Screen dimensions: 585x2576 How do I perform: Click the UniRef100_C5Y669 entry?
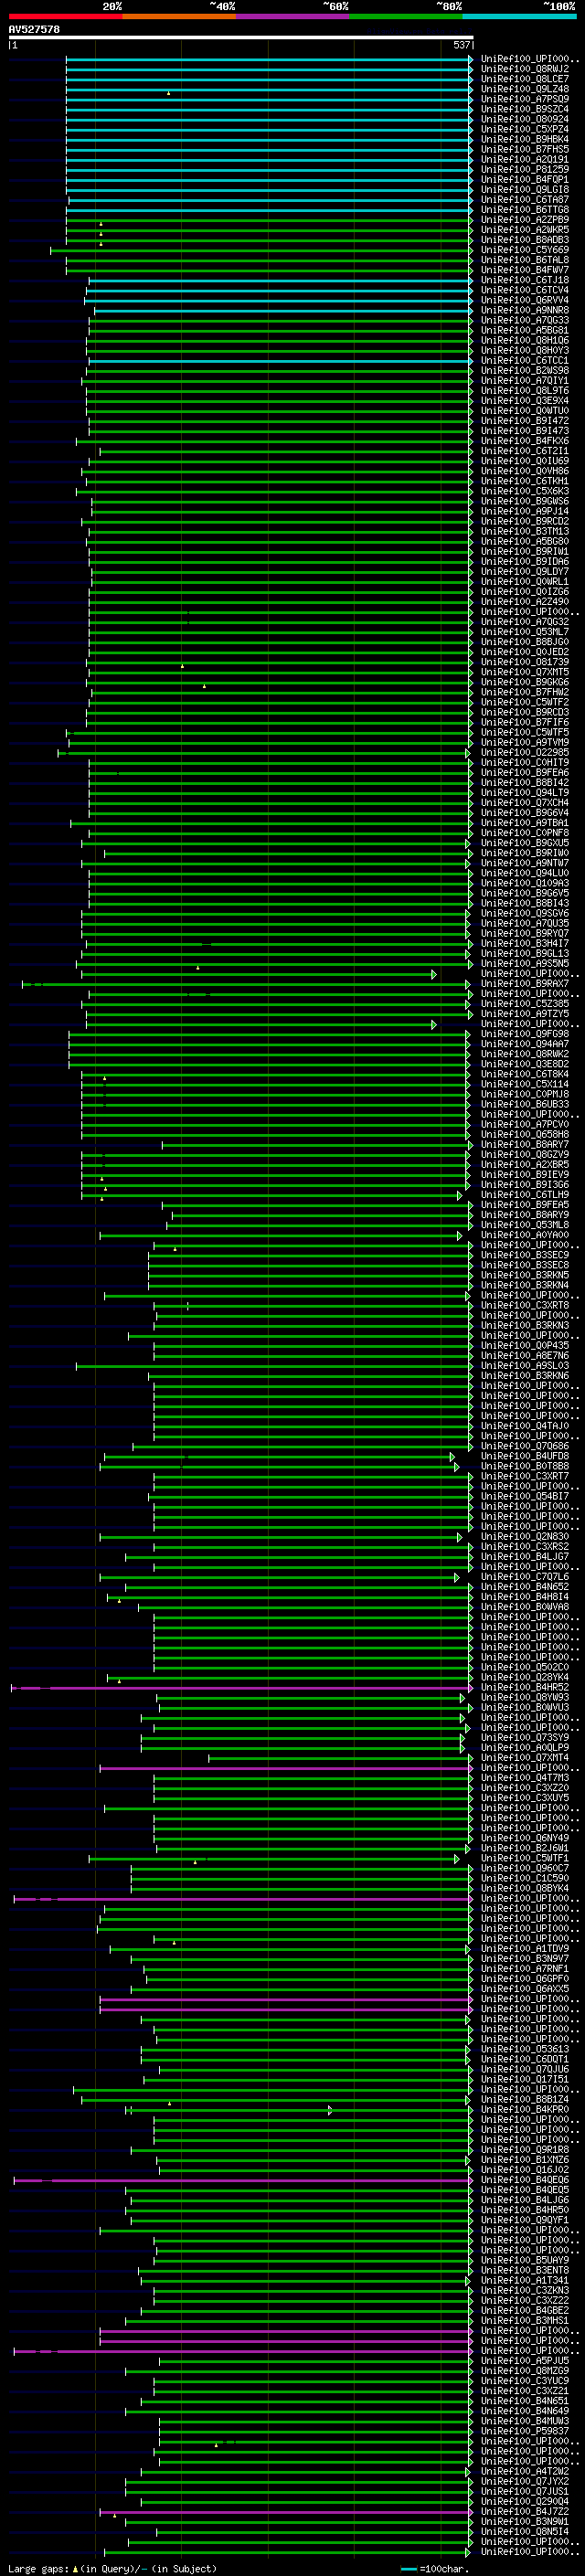(x=525, y=250)
